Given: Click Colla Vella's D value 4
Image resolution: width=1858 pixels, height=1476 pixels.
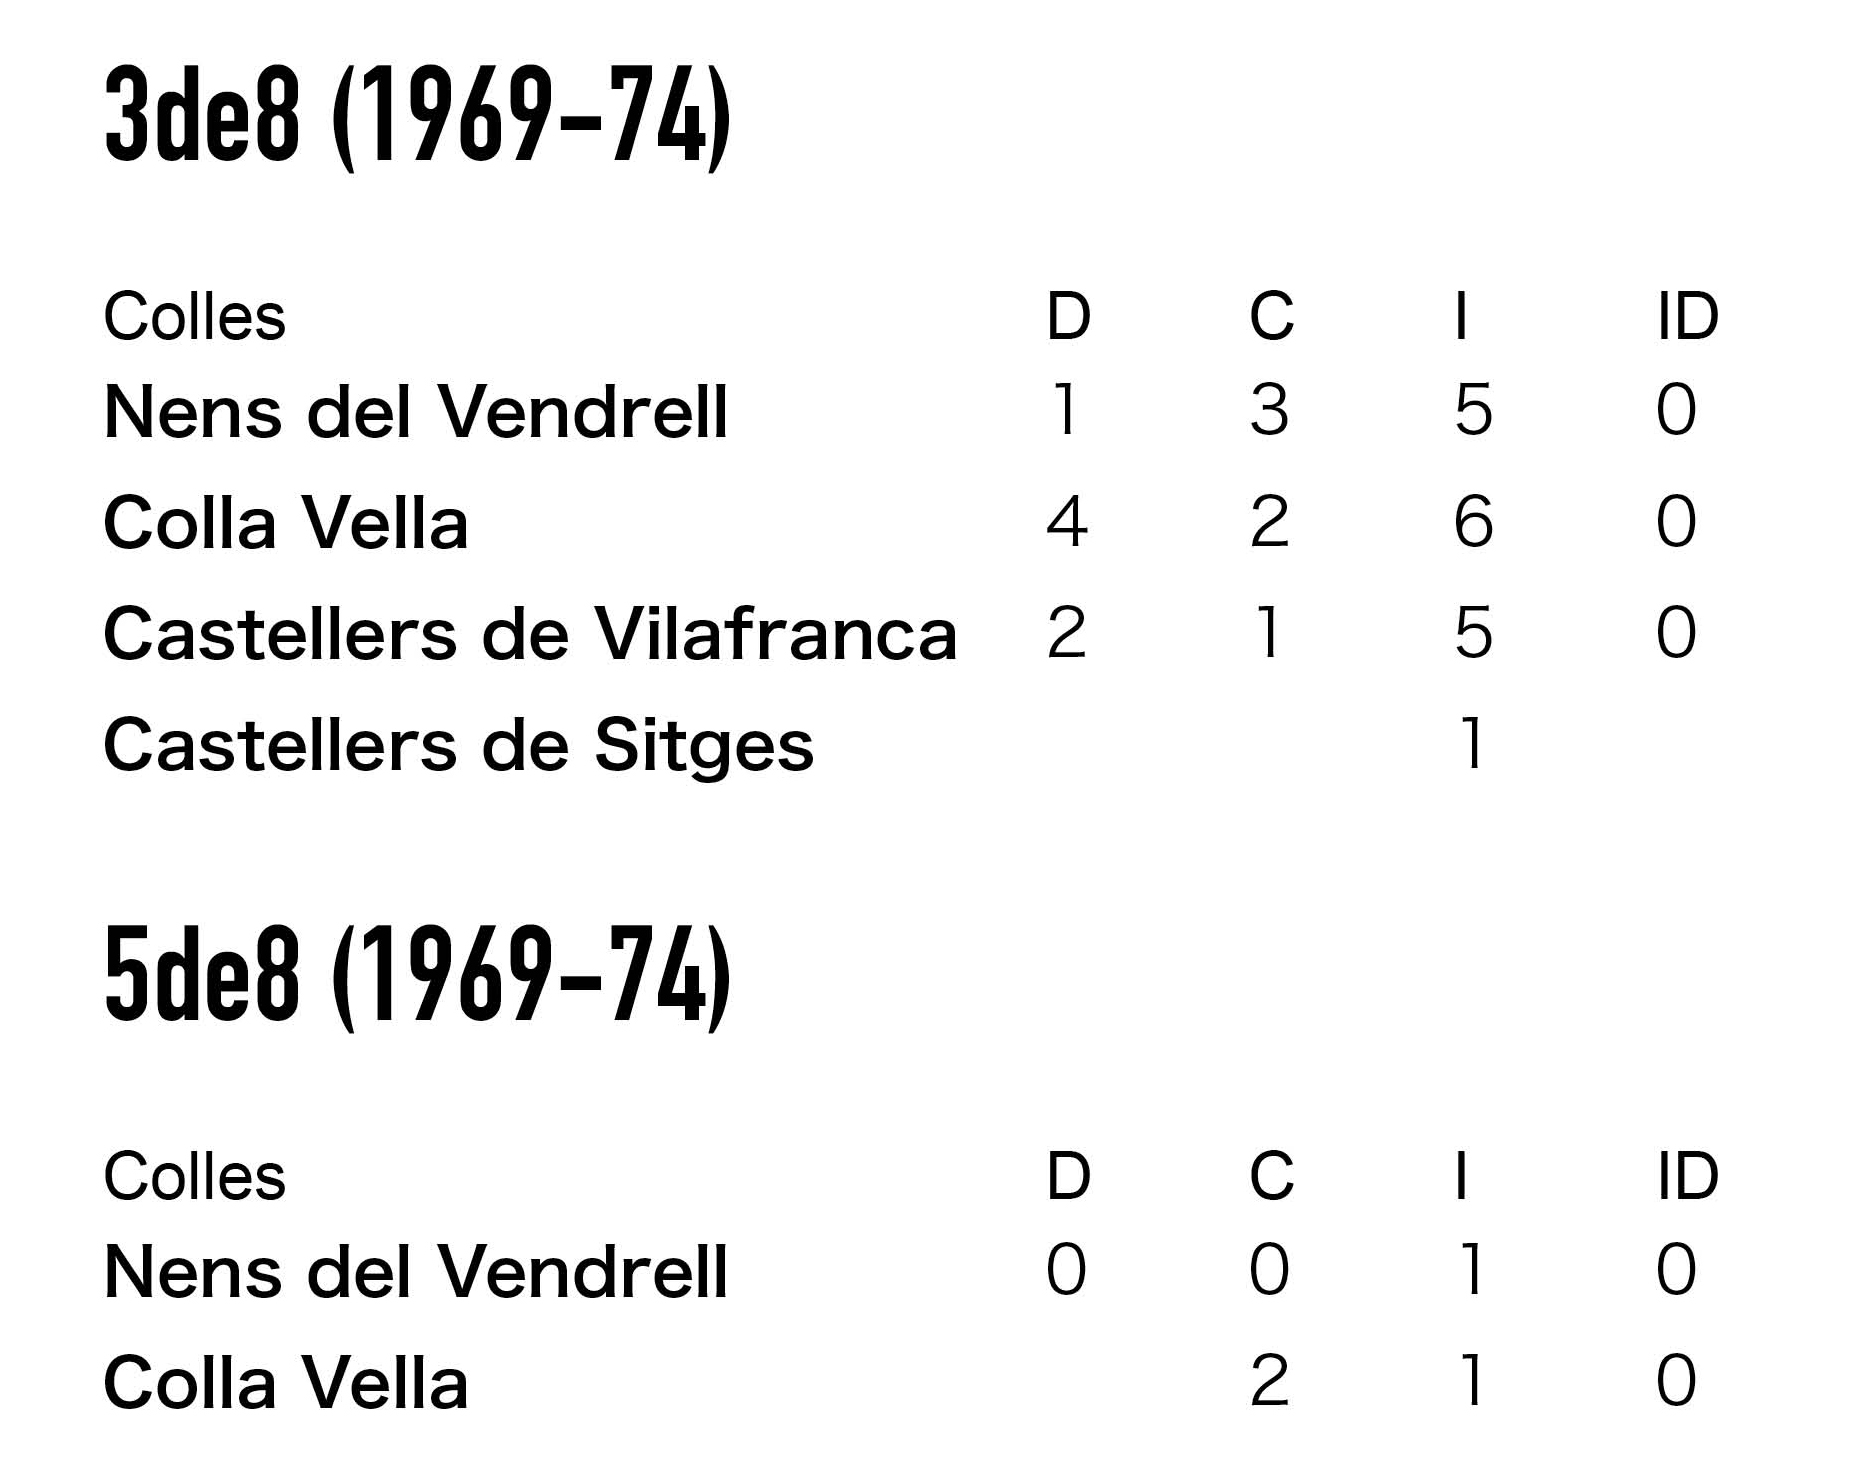Looking at the screenshot, I should coord(1067,521).
